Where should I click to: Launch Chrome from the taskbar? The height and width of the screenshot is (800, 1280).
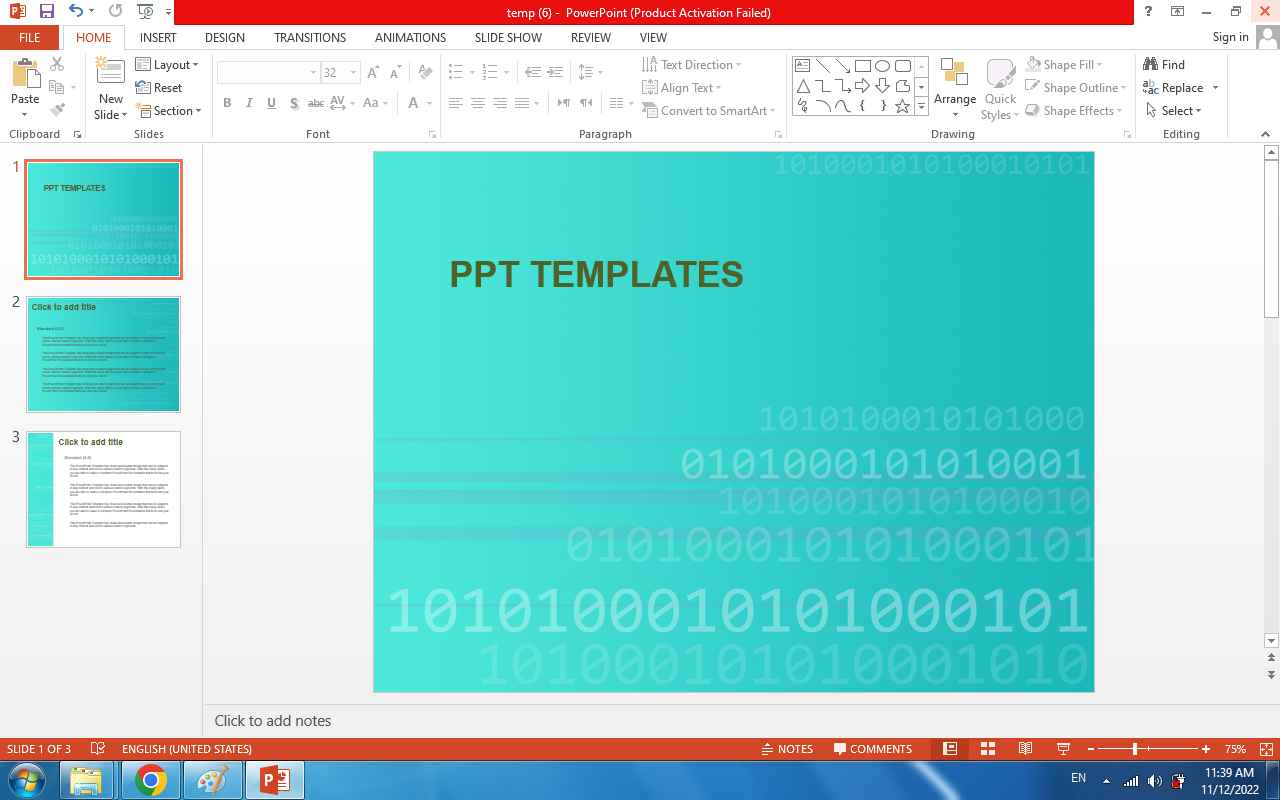click(x=151, y=780)
